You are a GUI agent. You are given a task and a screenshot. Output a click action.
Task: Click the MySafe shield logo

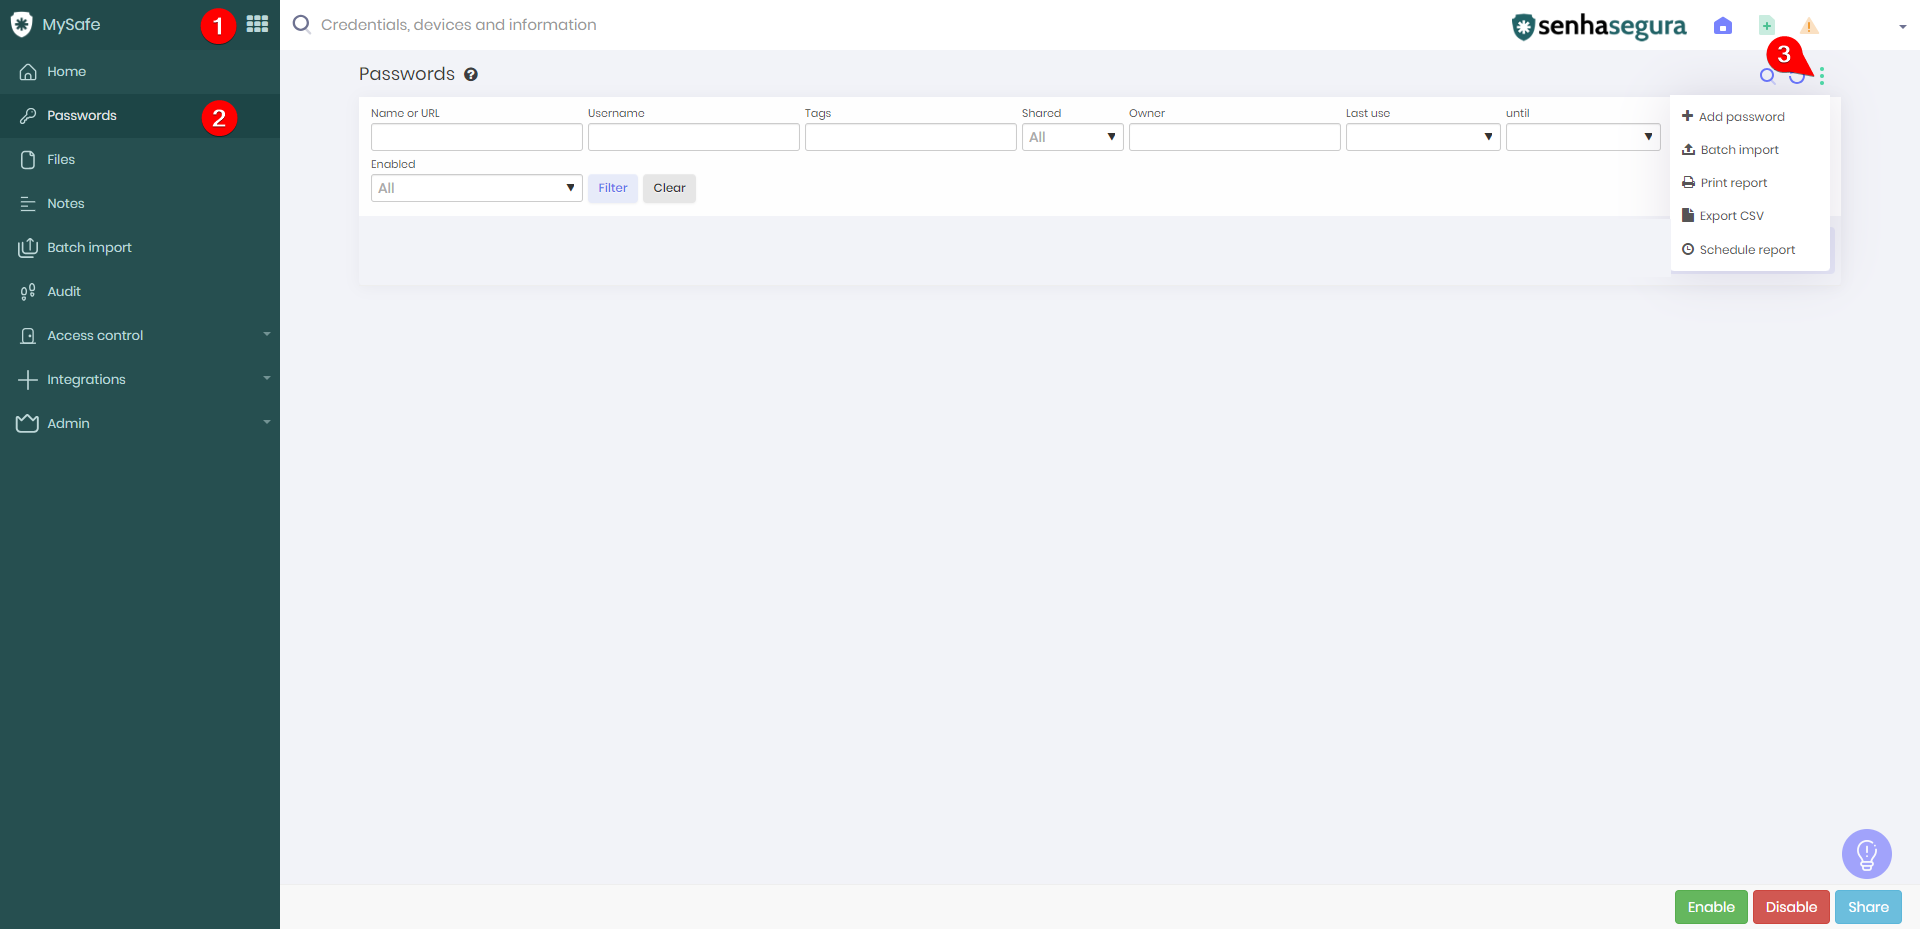click(x=21, y=24)
